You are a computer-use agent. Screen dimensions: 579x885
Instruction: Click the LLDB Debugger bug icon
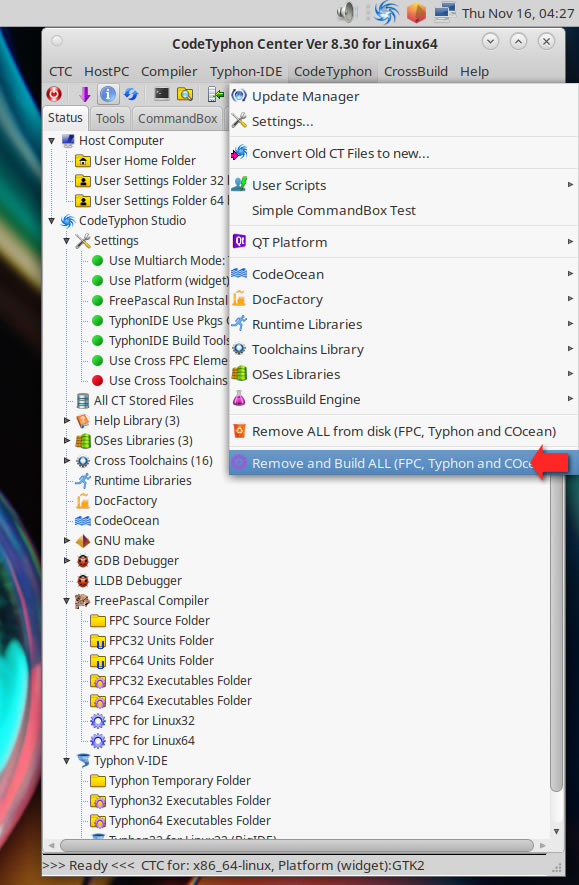[83, 581]
